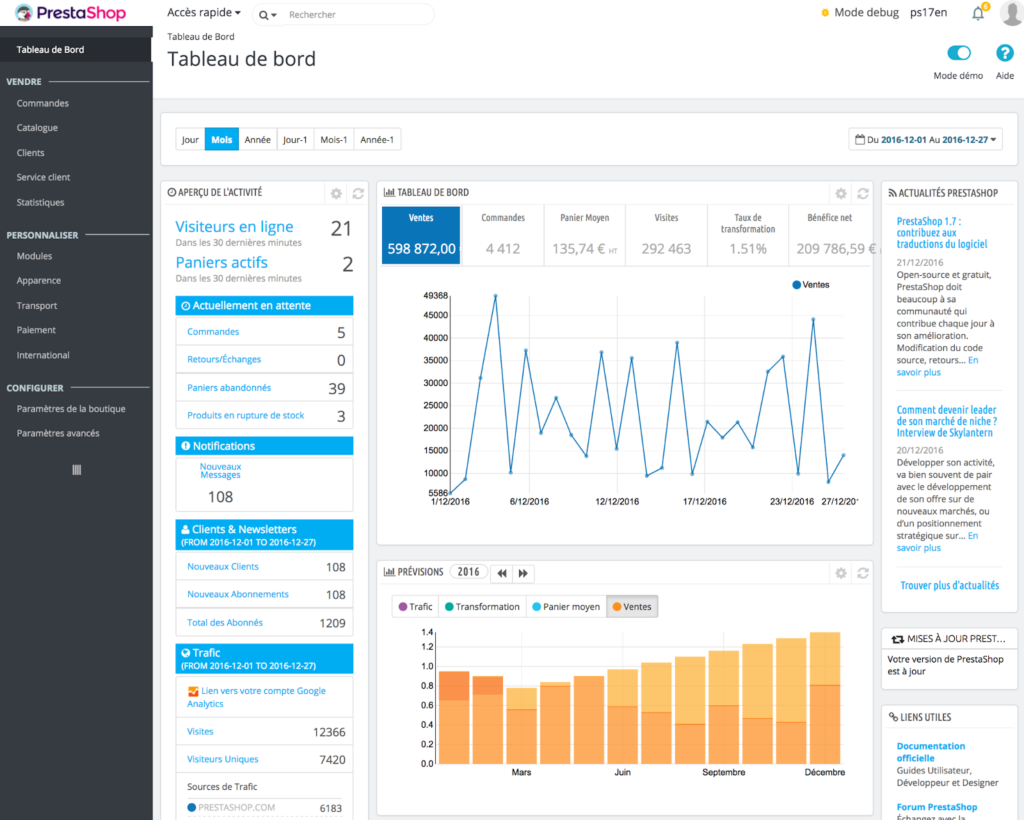Click the Rechercher search field
This screenshot has width=1024, height=820.
[355, 15]
